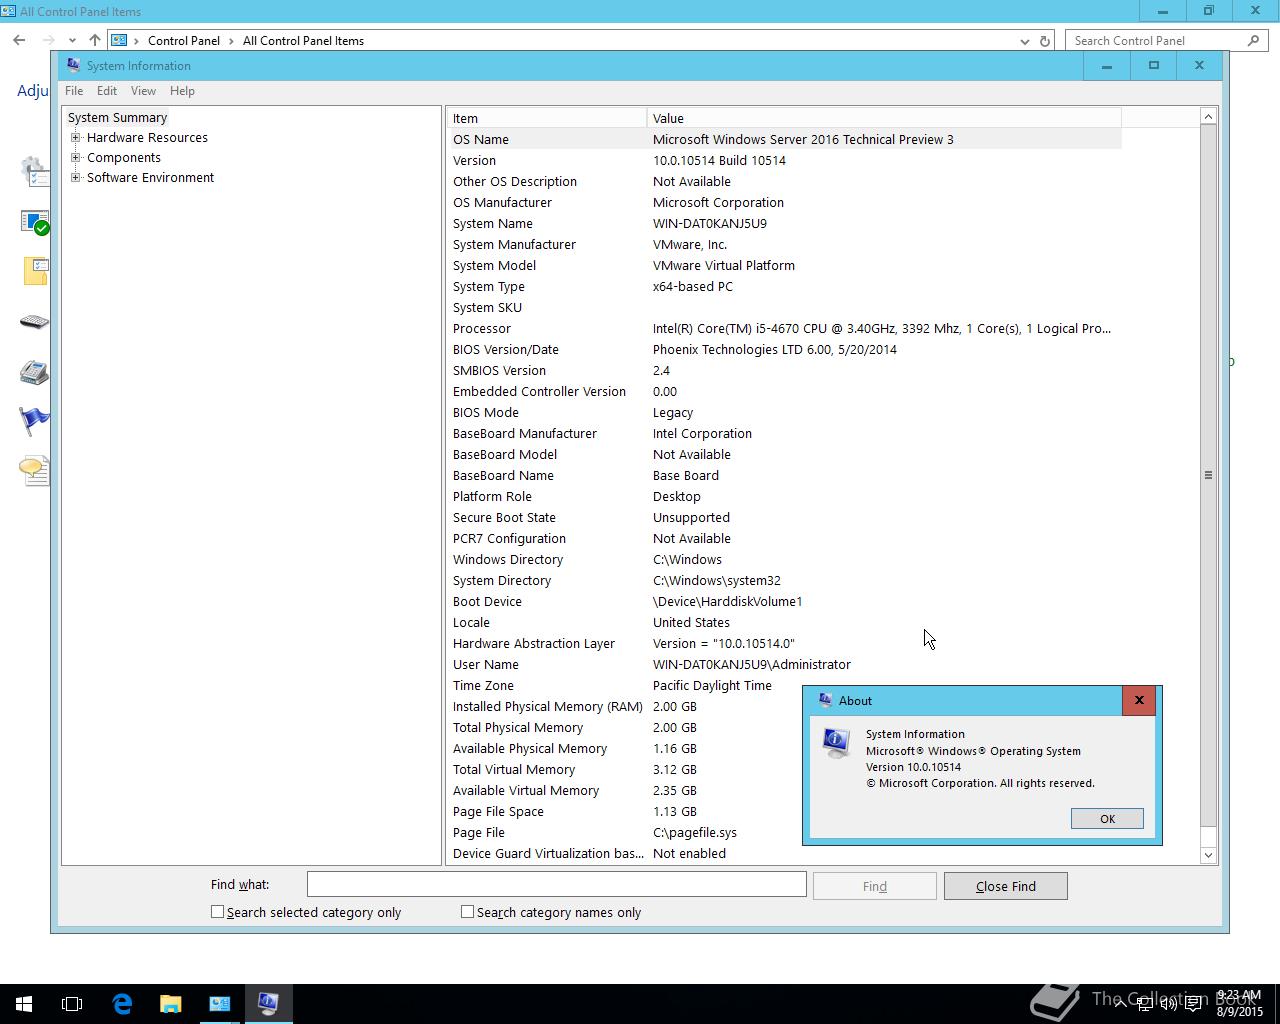Click the All Control Panel Items breadcrumb
Image resolution: width=1280 pixels, height=1024 pixels.
click(x=303, y=41)
